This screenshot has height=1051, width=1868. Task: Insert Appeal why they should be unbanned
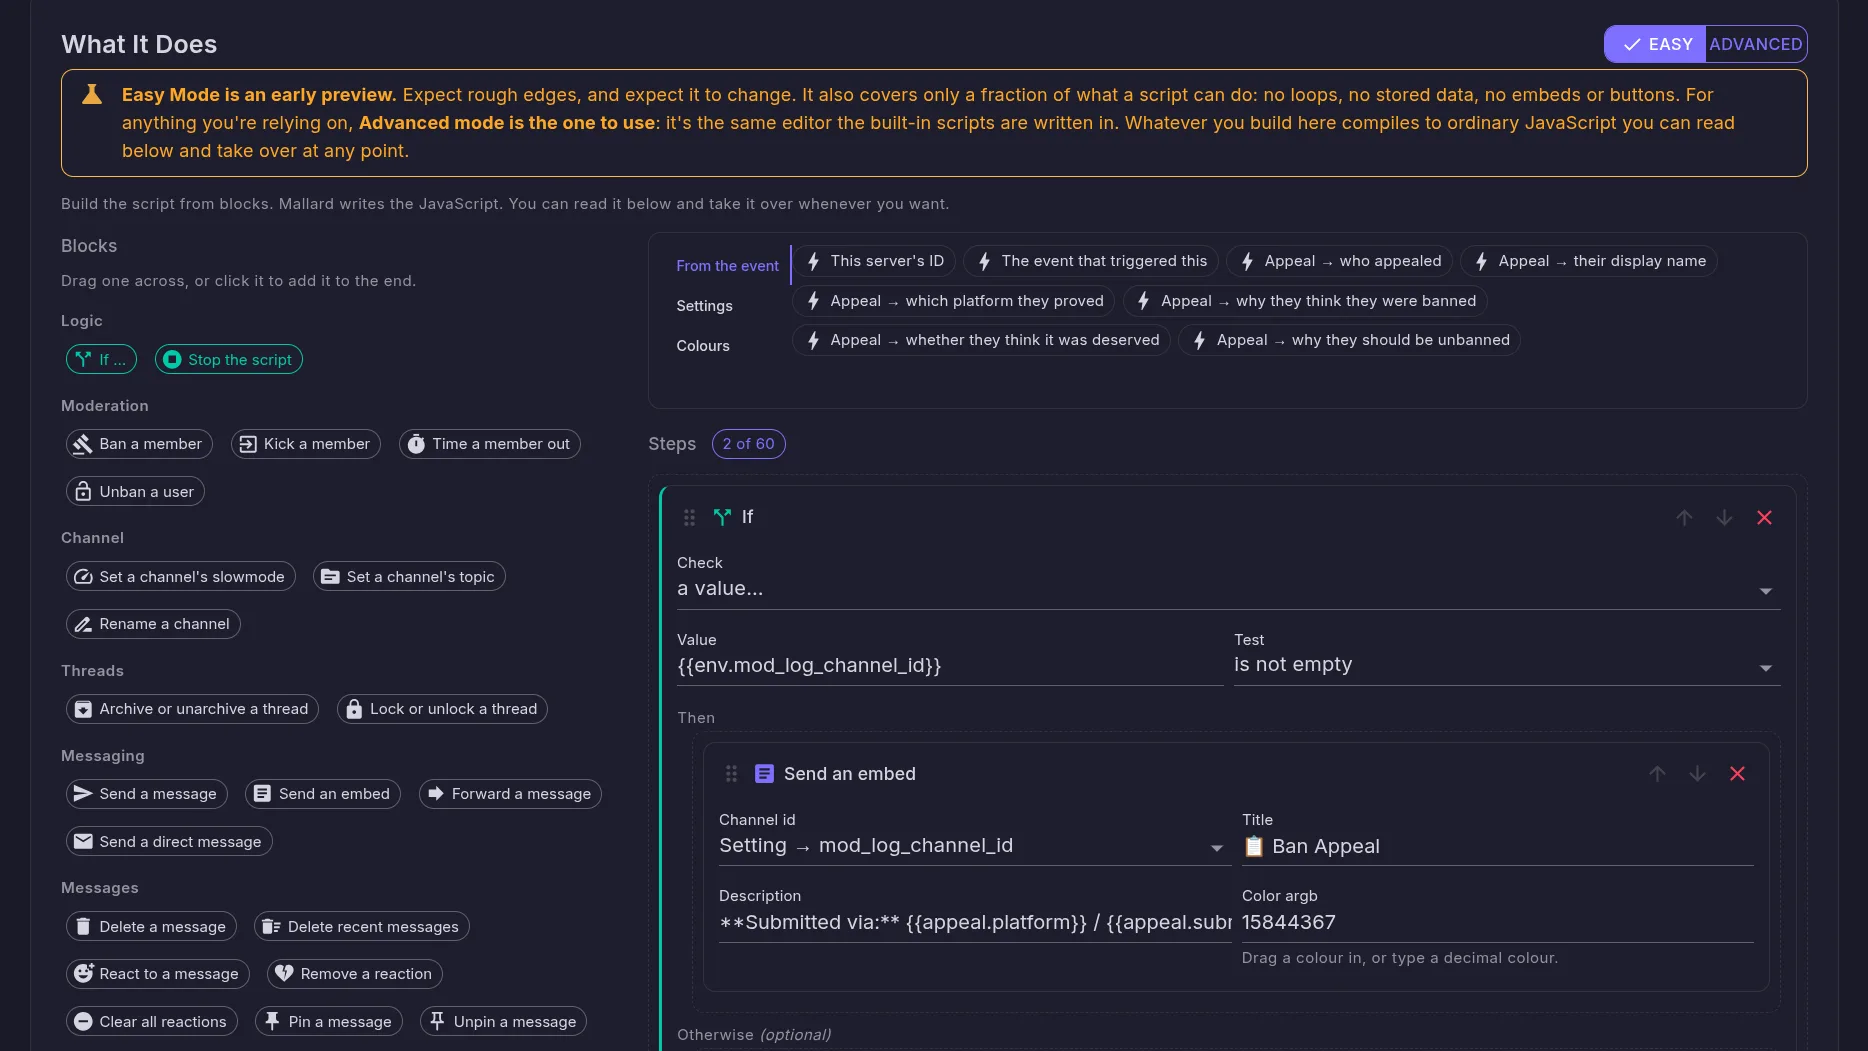point(1350,340)
